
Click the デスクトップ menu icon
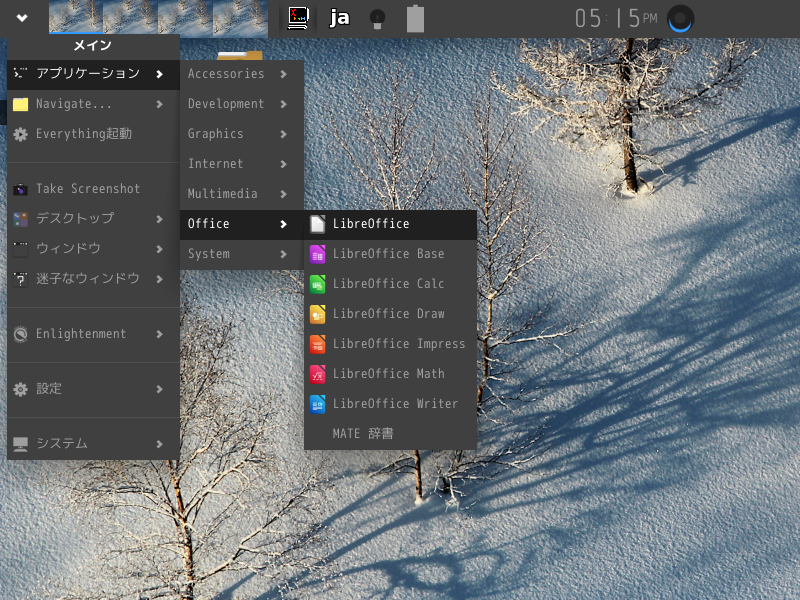pyautogui.click(x=20, y=219)
